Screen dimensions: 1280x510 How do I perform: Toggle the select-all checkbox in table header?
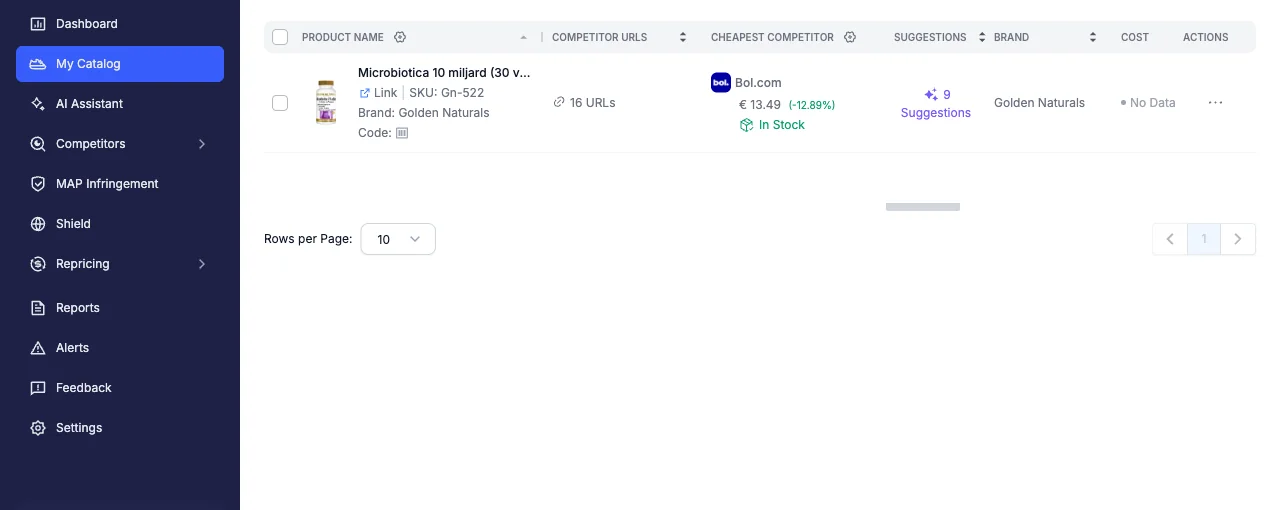[280, 37]
